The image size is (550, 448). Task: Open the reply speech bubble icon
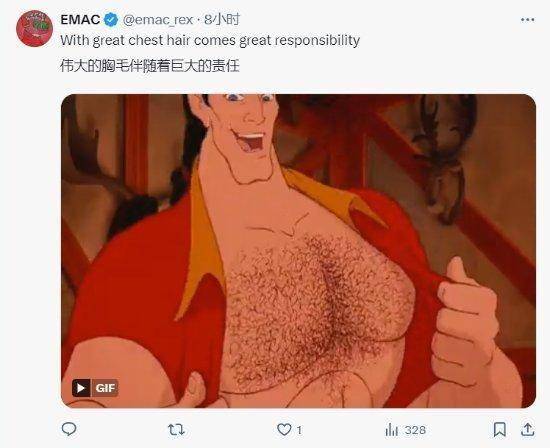click(x=69, y=429)
